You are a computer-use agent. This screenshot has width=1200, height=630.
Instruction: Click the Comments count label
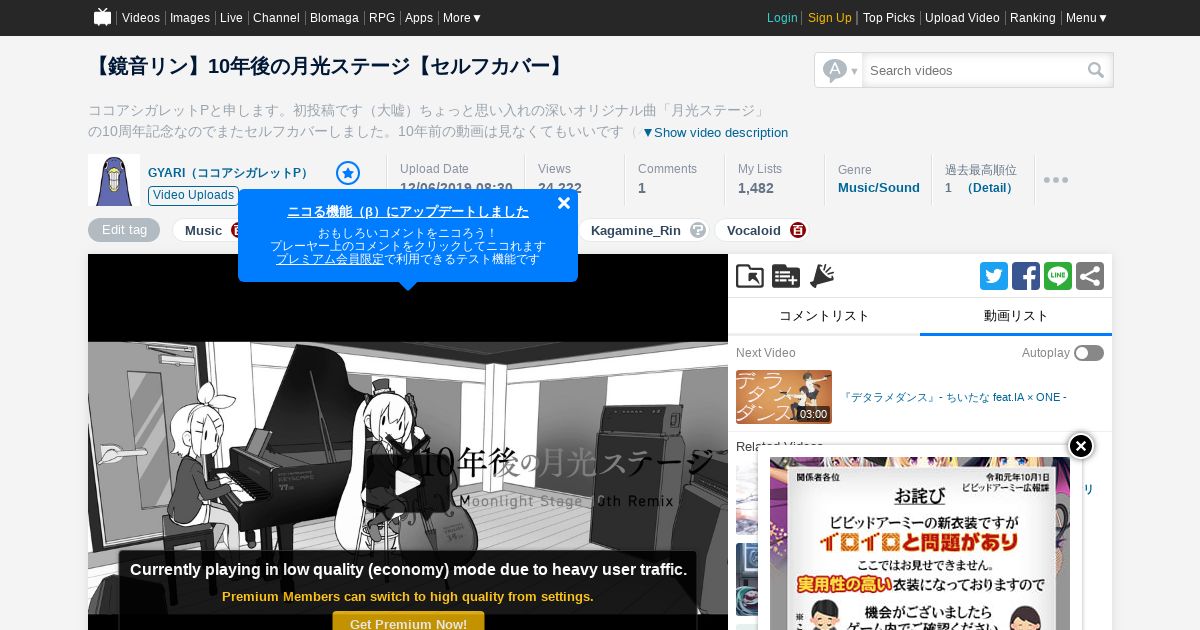(667, 169)
